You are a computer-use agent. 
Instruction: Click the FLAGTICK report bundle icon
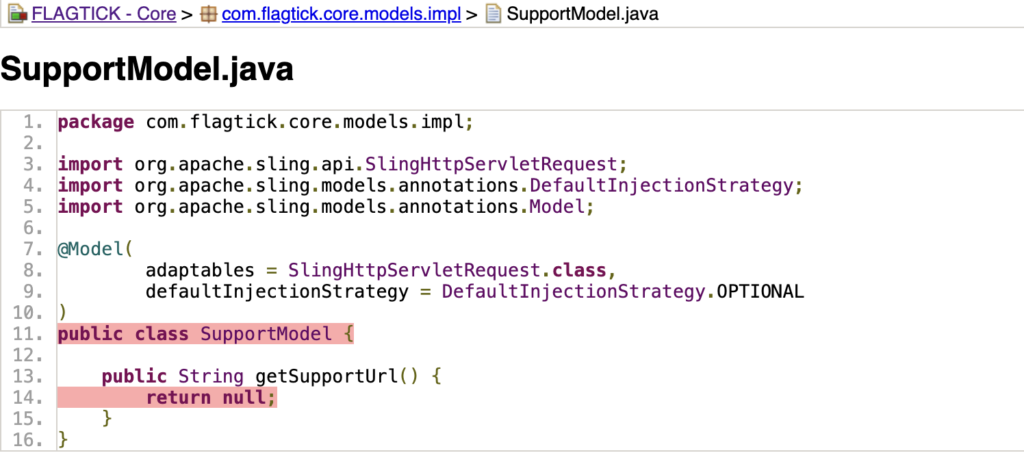(x=17, y=15)
